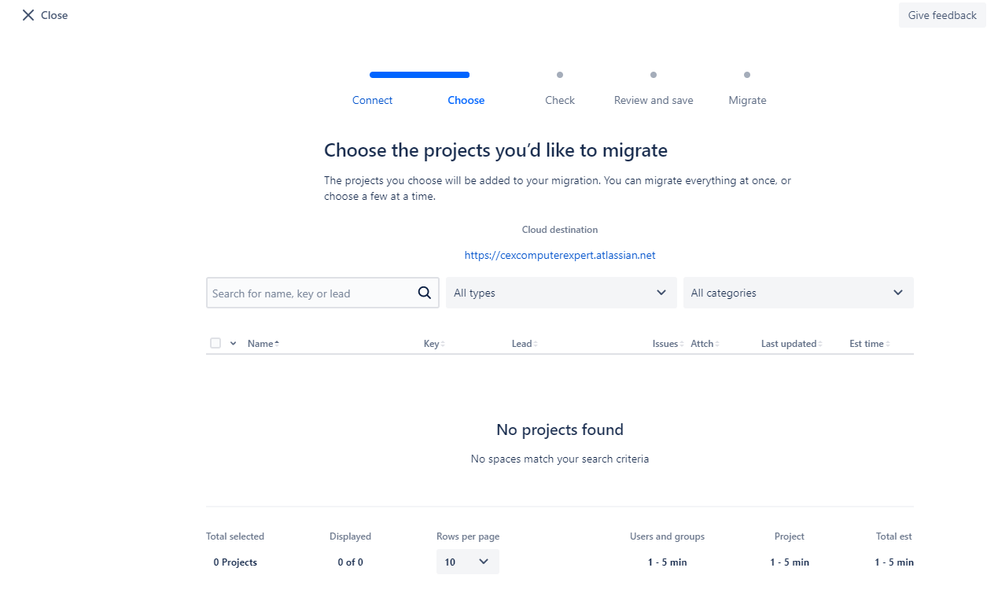This screenshot has height=594, width=998.
Task: Sort the table by Name column
Action: (263, 343)
